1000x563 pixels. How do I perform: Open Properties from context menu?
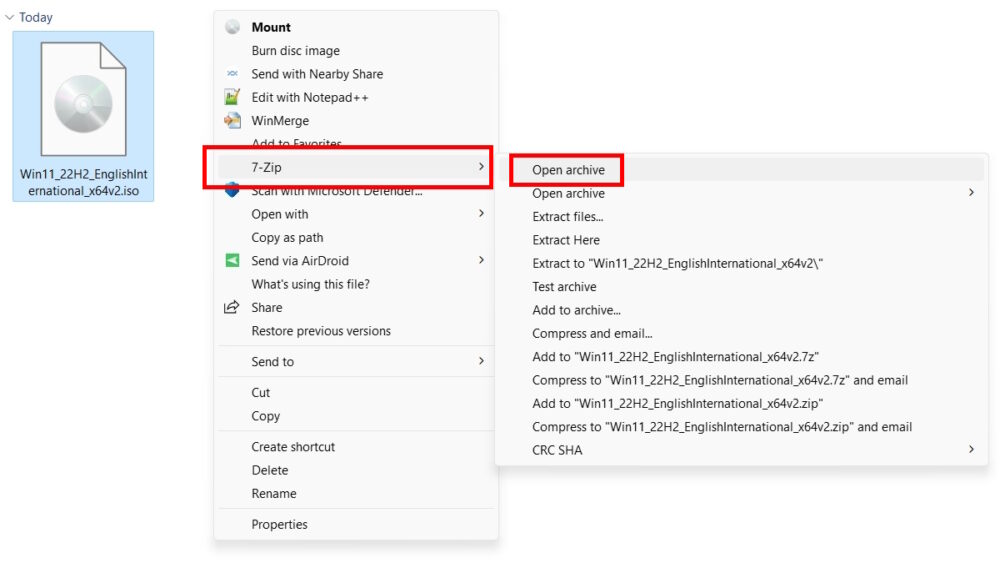[x=279, y=524]
